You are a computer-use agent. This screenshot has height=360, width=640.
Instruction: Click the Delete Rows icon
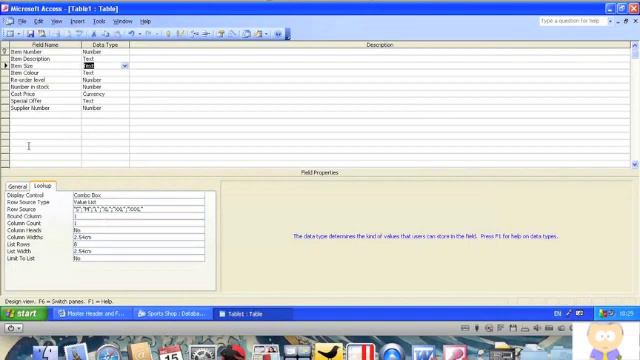click(206, 34)
